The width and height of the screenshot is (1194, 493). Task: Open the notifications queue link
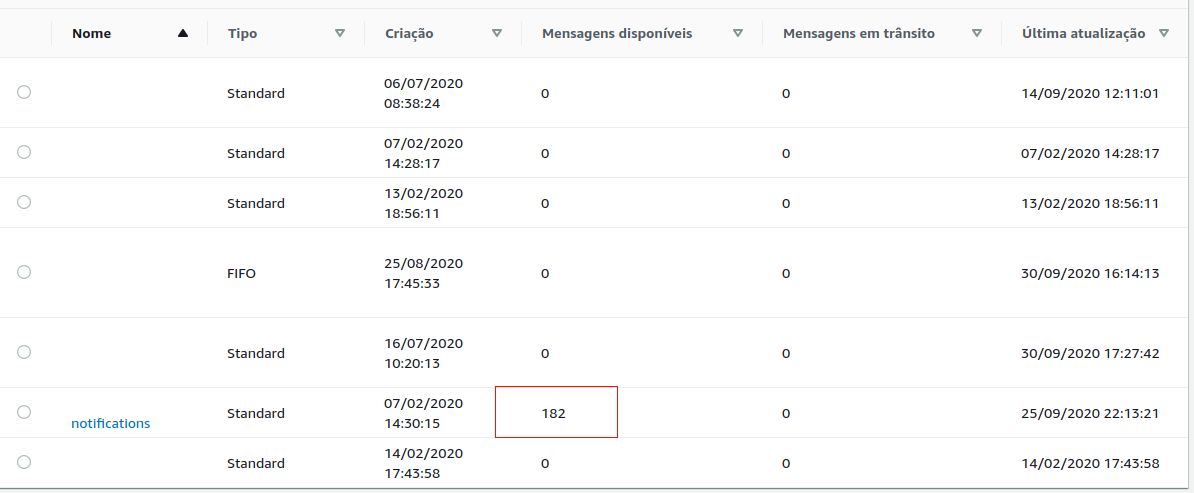110,423
